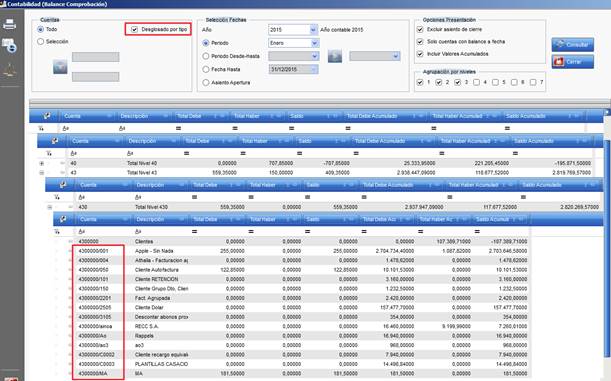611x381 pixels.
Task: Select Periodo Desde-Hasta radio button
Action: (x=206, y=56)
